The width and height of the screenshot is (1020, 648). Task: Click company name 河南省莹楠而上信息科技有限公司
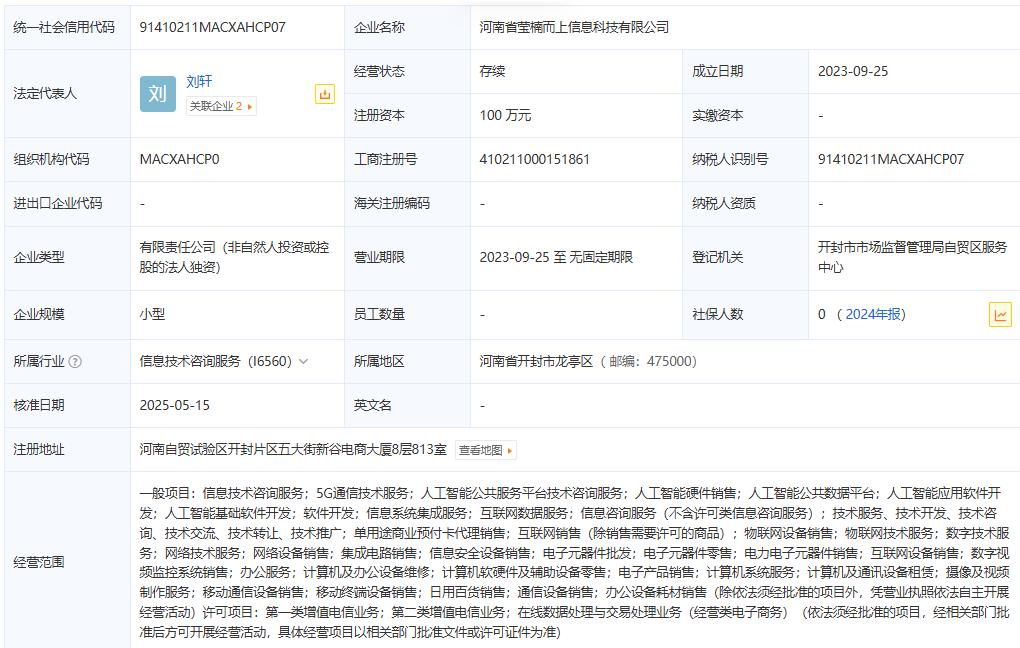coord(574,27)
